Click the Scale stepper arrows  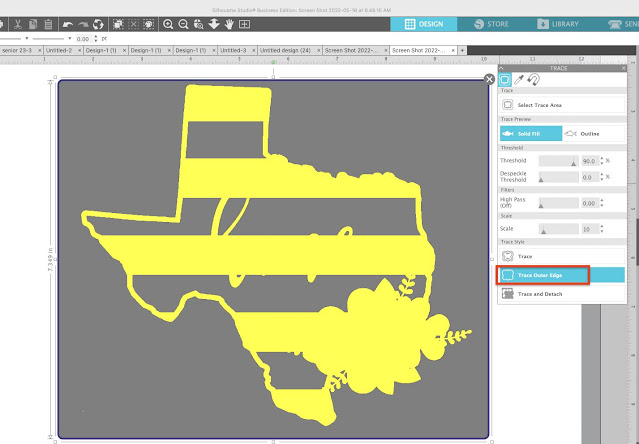pos(602,229)
